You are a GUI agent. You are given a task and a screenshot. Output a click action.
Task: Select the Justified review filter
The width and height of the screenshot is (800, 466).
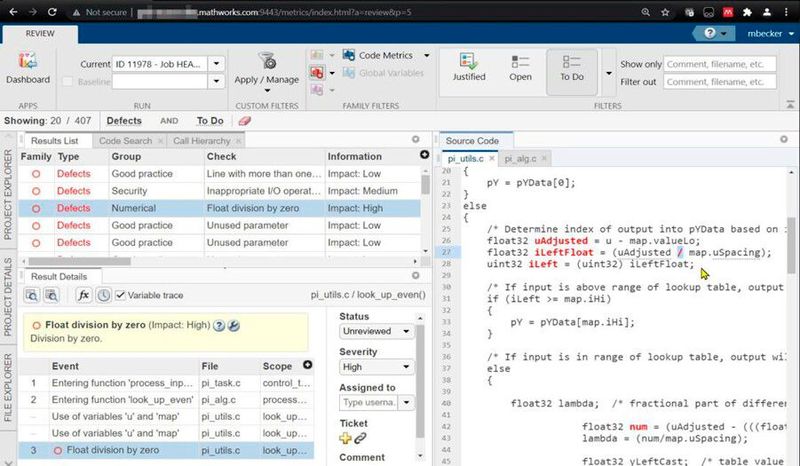tap(469, 67)
